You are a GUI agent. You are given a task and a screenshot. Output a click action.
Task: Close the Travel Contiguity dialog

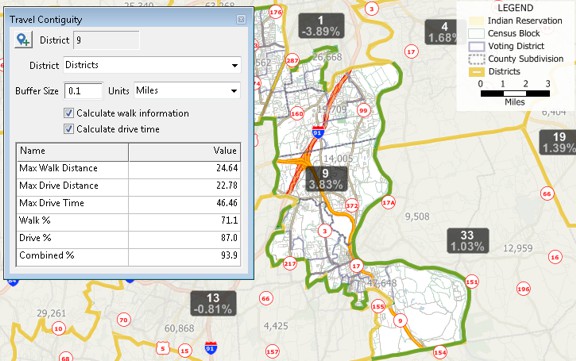pos(241,19)
